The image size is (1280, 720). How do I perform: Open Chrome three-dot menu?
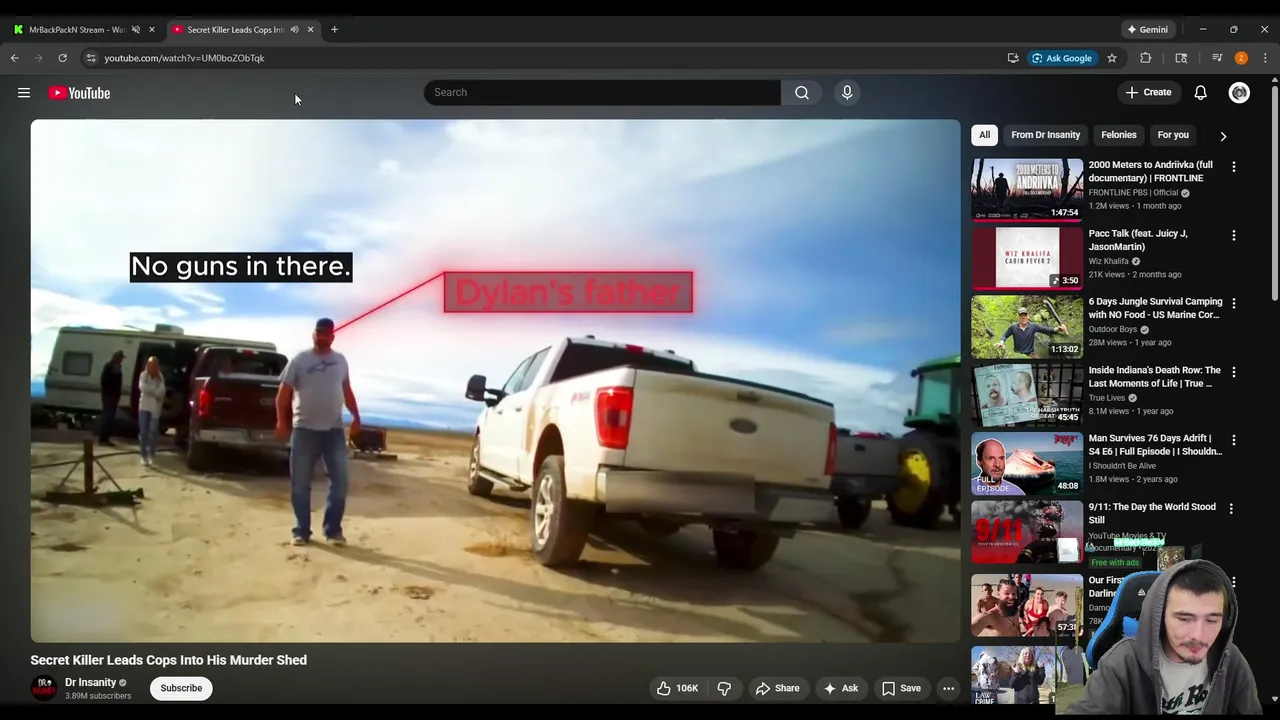pos(1265,58)
